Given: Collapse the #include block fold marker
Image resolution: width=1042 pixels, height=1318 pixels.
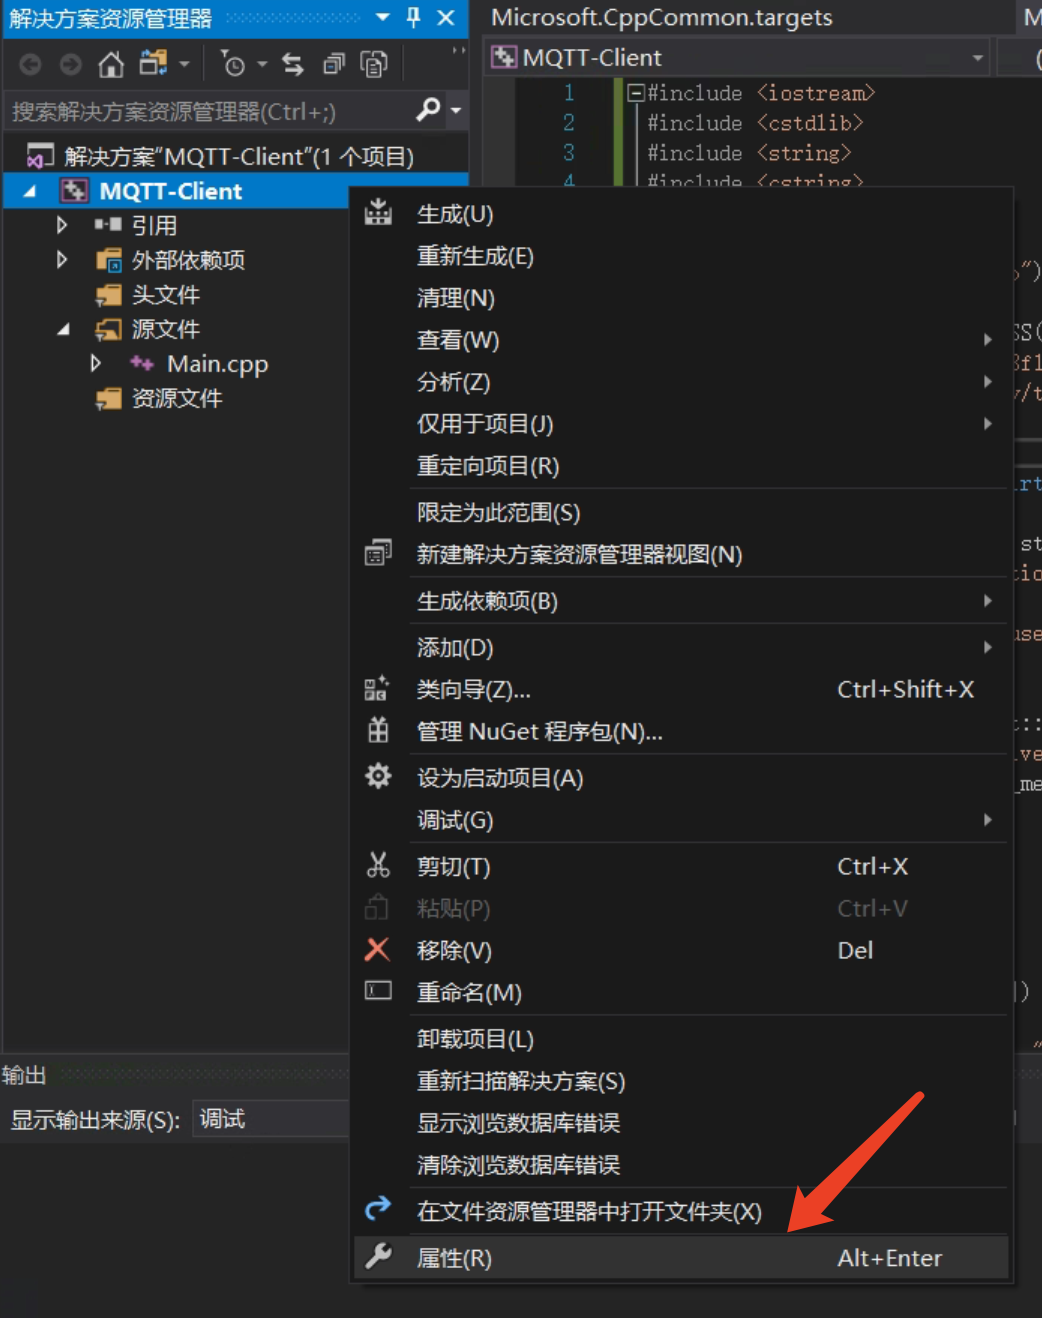Looking at the screenshot, I should click(635, 93).
